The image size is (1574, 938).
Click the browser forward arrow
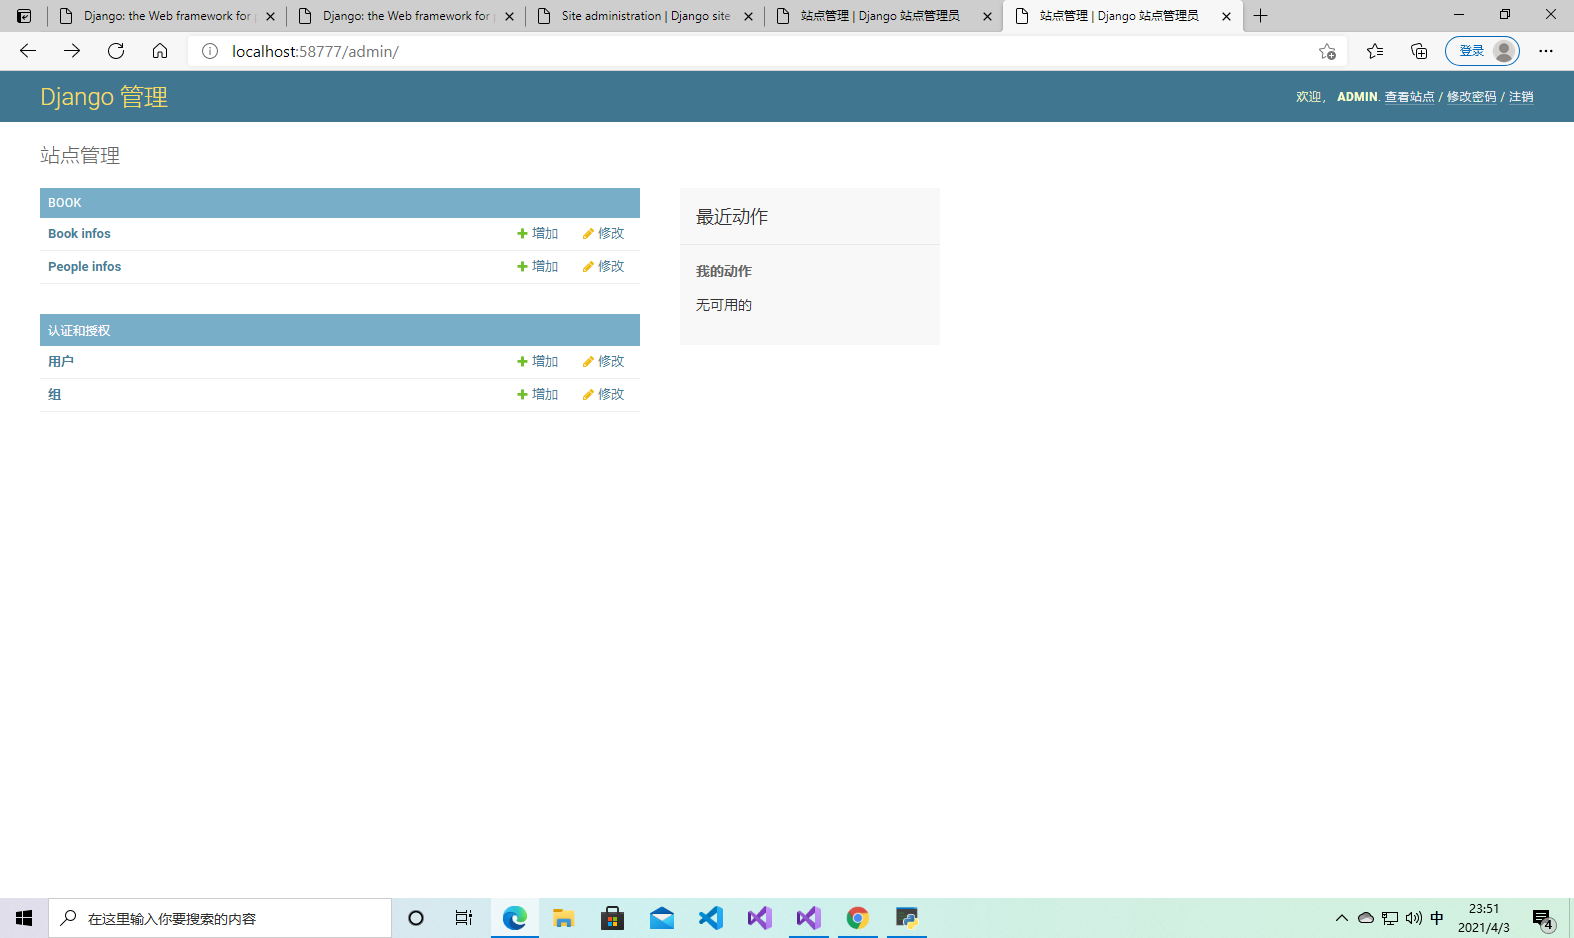point(72,51)
